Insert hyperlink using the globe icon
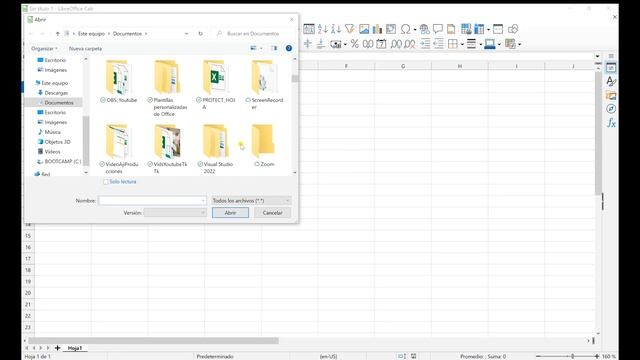Viewport: 640px width, 360px height. click(424, 29)
